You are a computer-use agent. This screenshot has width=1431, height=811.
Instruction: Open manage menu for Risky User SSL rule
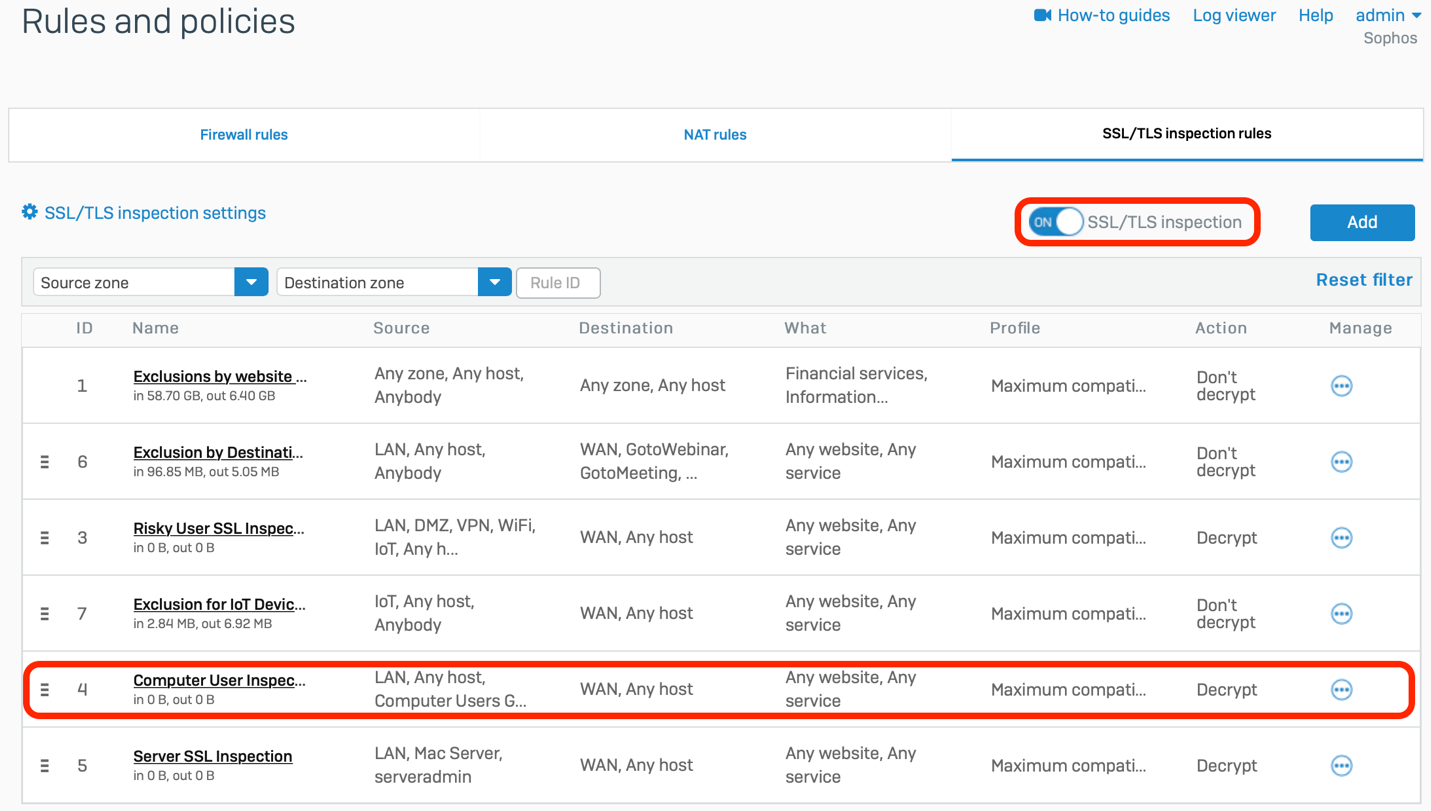click(x=1341, y=538)
